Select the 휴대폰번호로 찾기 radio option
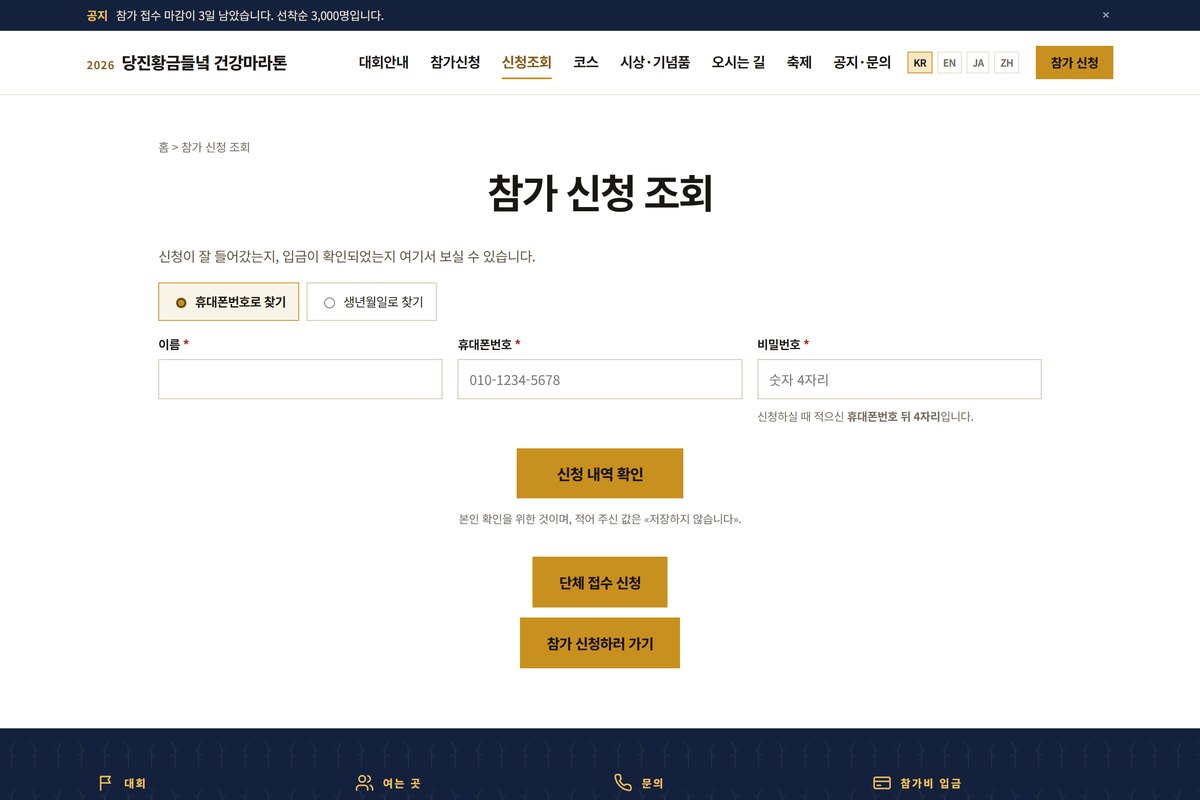Screen dimensions: 1200x800 point(229,302)
